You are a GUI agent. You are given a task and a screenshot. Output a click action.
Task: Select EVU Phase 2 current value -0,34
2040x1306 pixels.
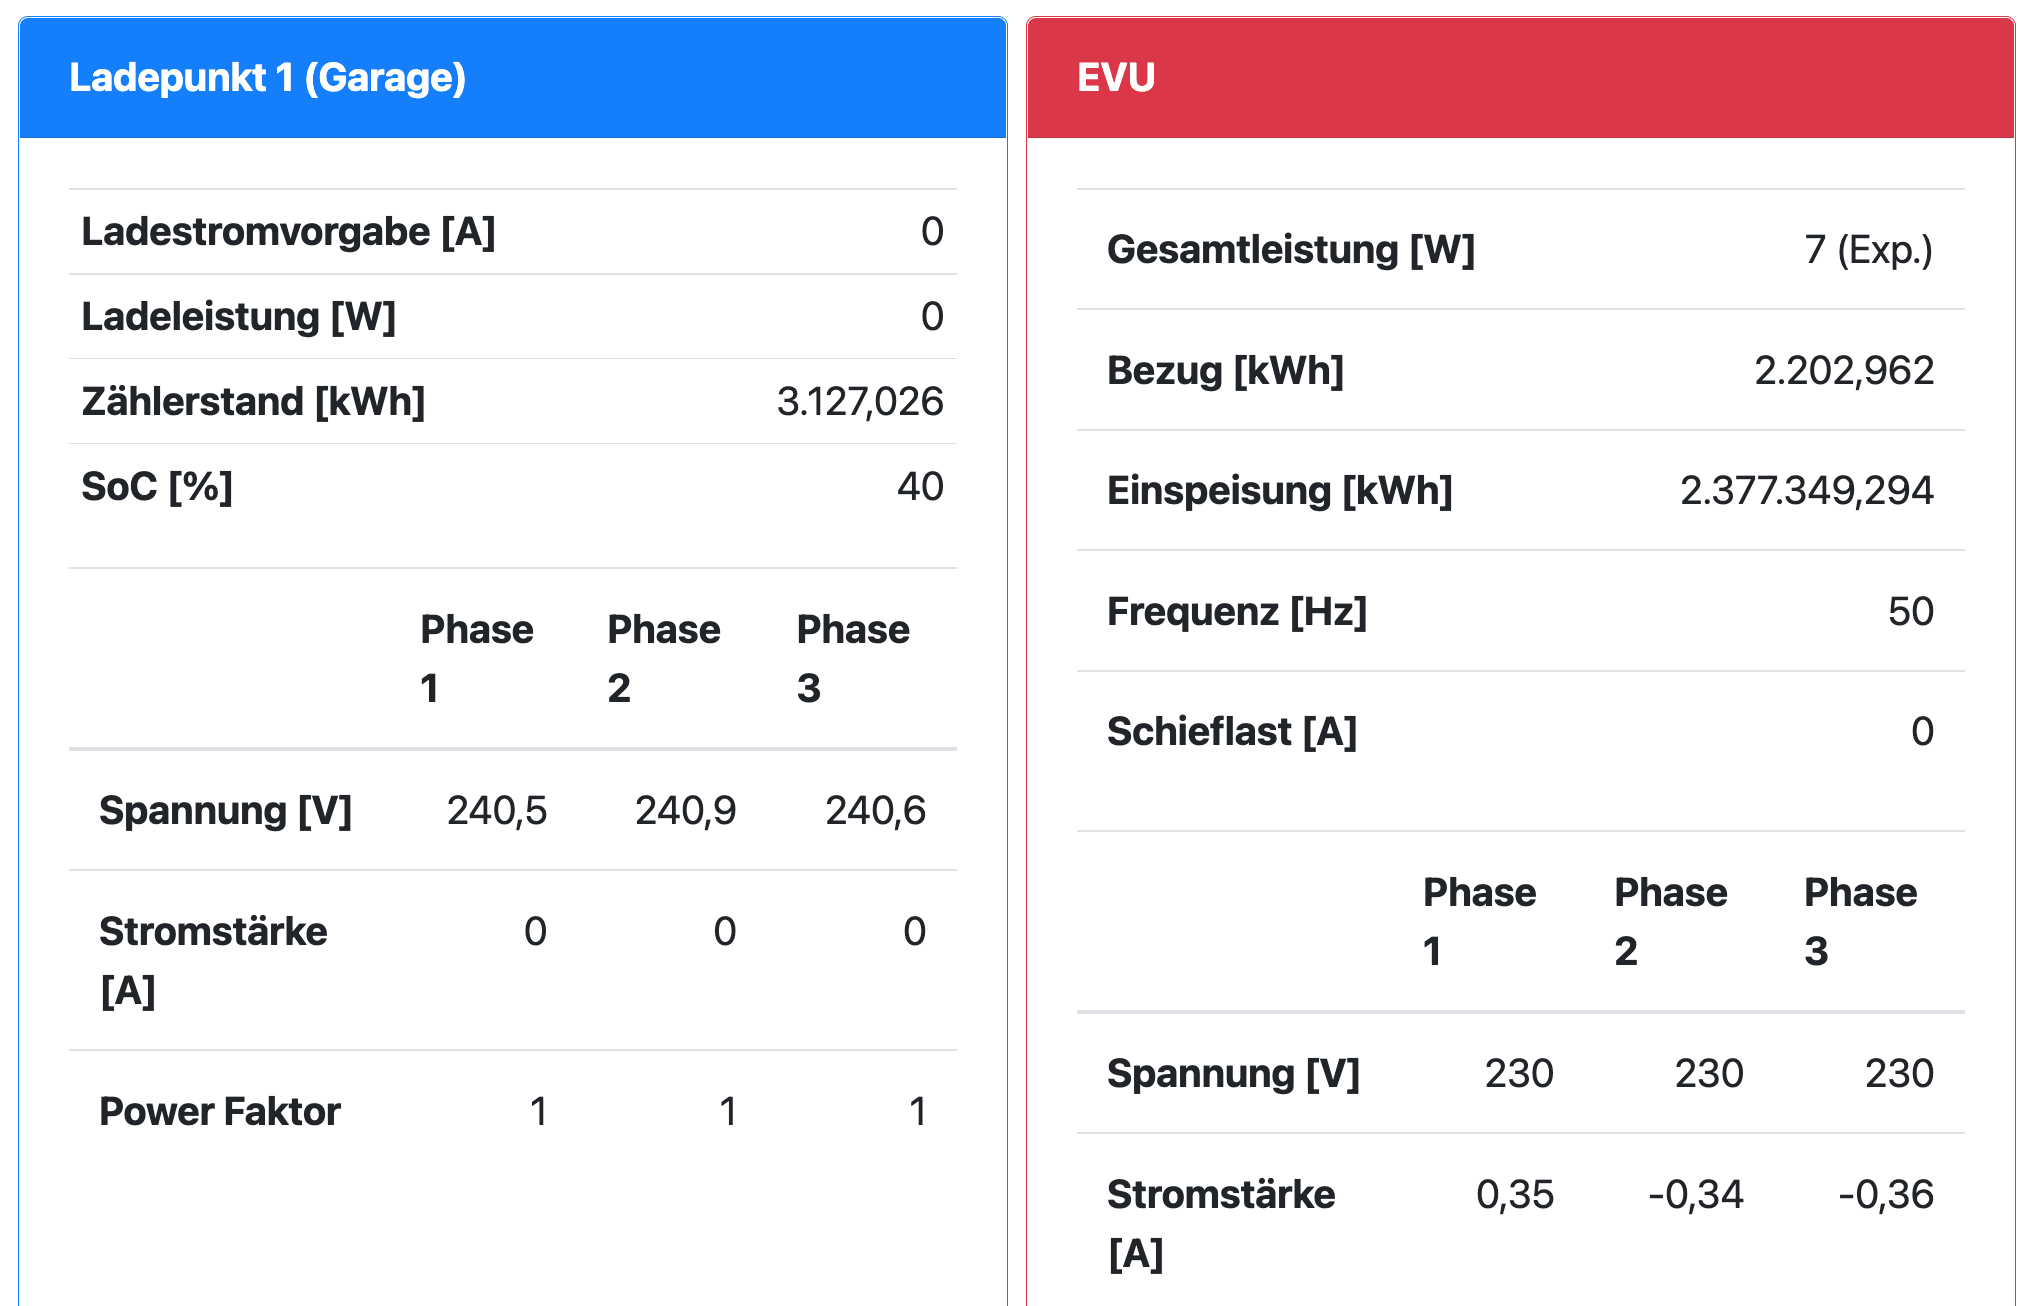click(x=1695, y=1195)
